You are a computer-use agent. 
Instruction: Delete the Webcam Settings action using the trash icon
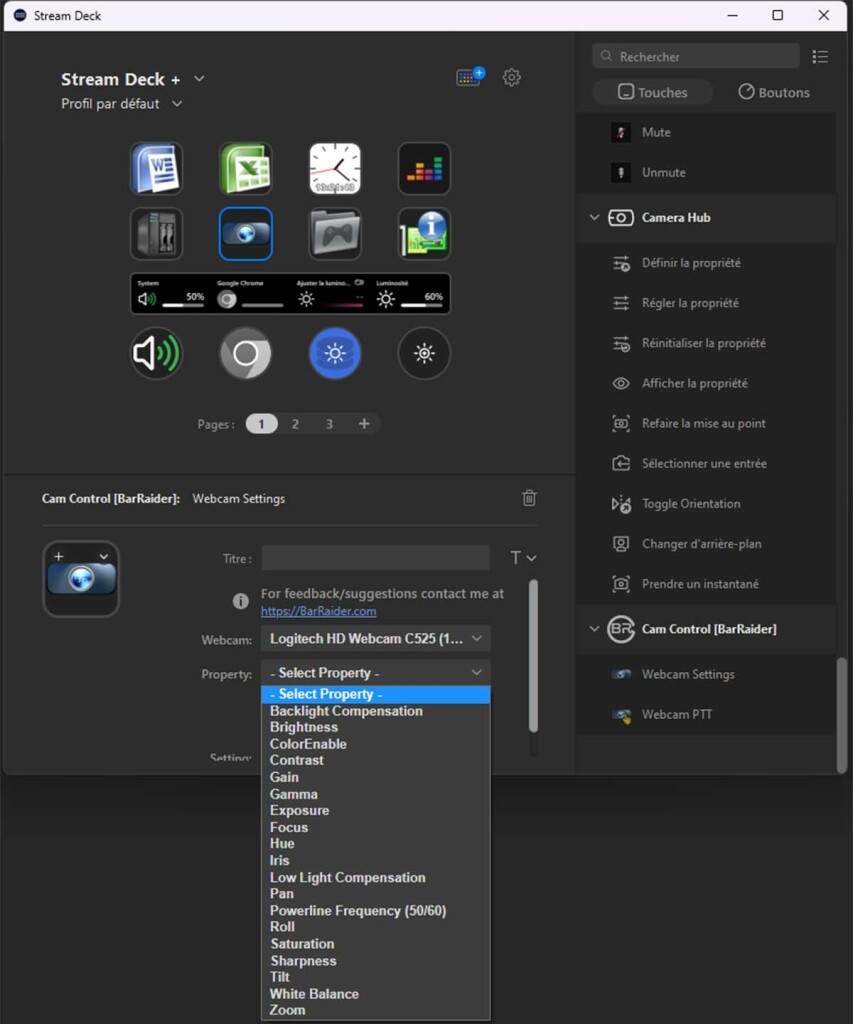click(x=529, y=497)
